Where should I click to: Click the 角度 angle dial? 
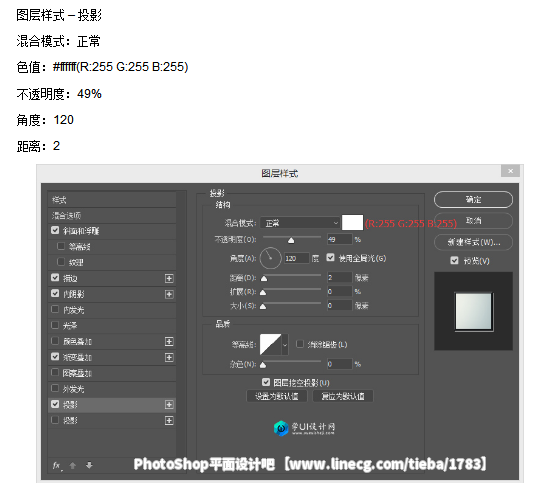click(270, 258)
